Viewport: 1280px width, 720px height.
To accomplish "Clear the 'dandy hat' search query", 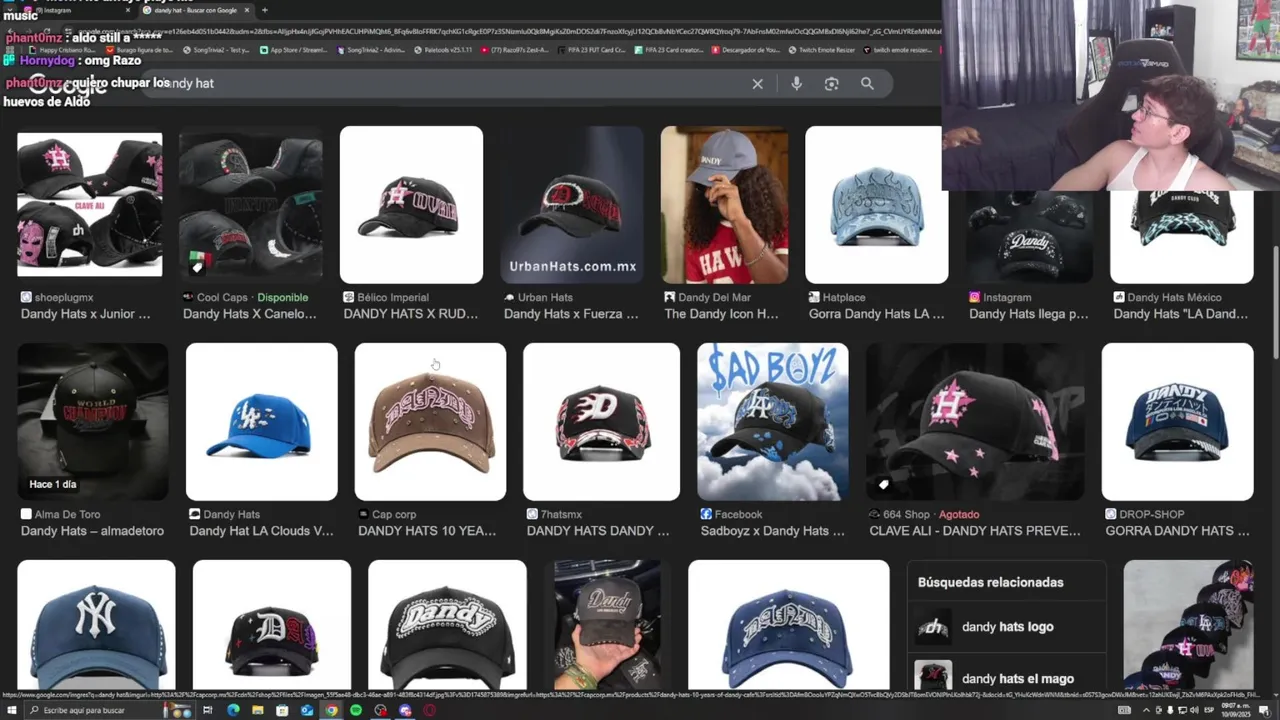I will tap(757, 84).
